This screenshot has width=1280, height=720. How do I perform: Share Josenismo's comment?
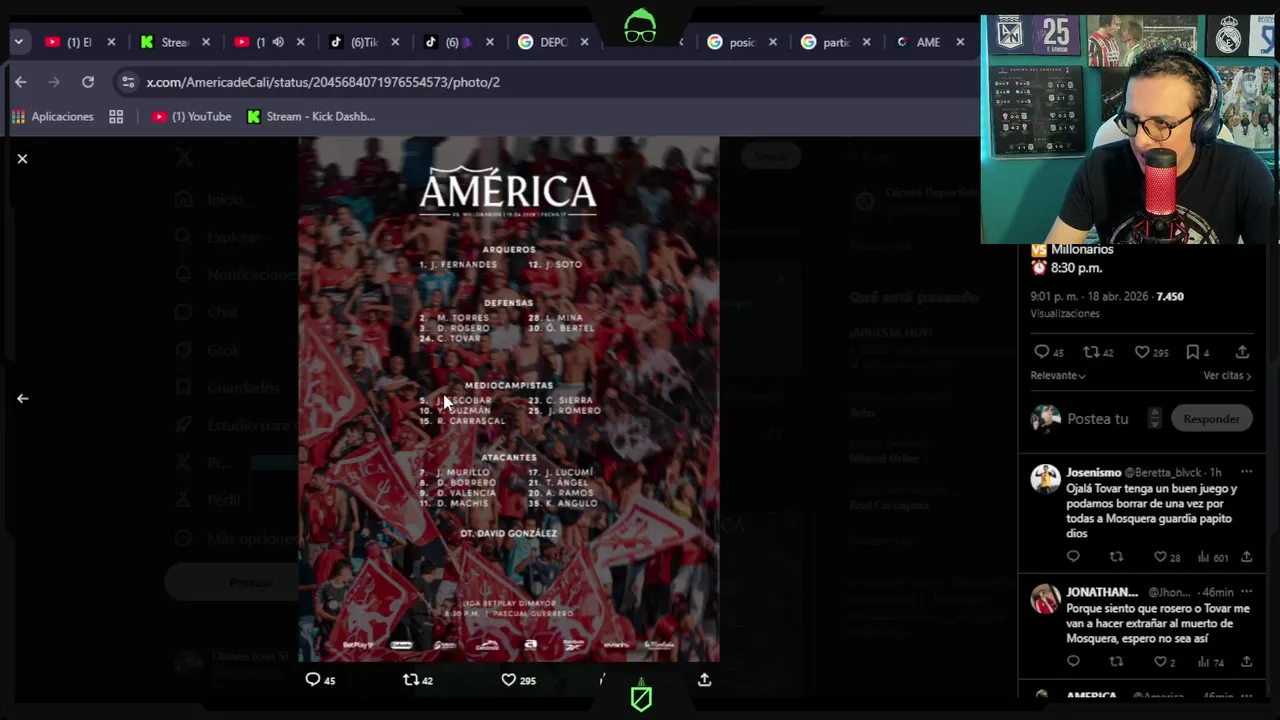point(1246,557)
